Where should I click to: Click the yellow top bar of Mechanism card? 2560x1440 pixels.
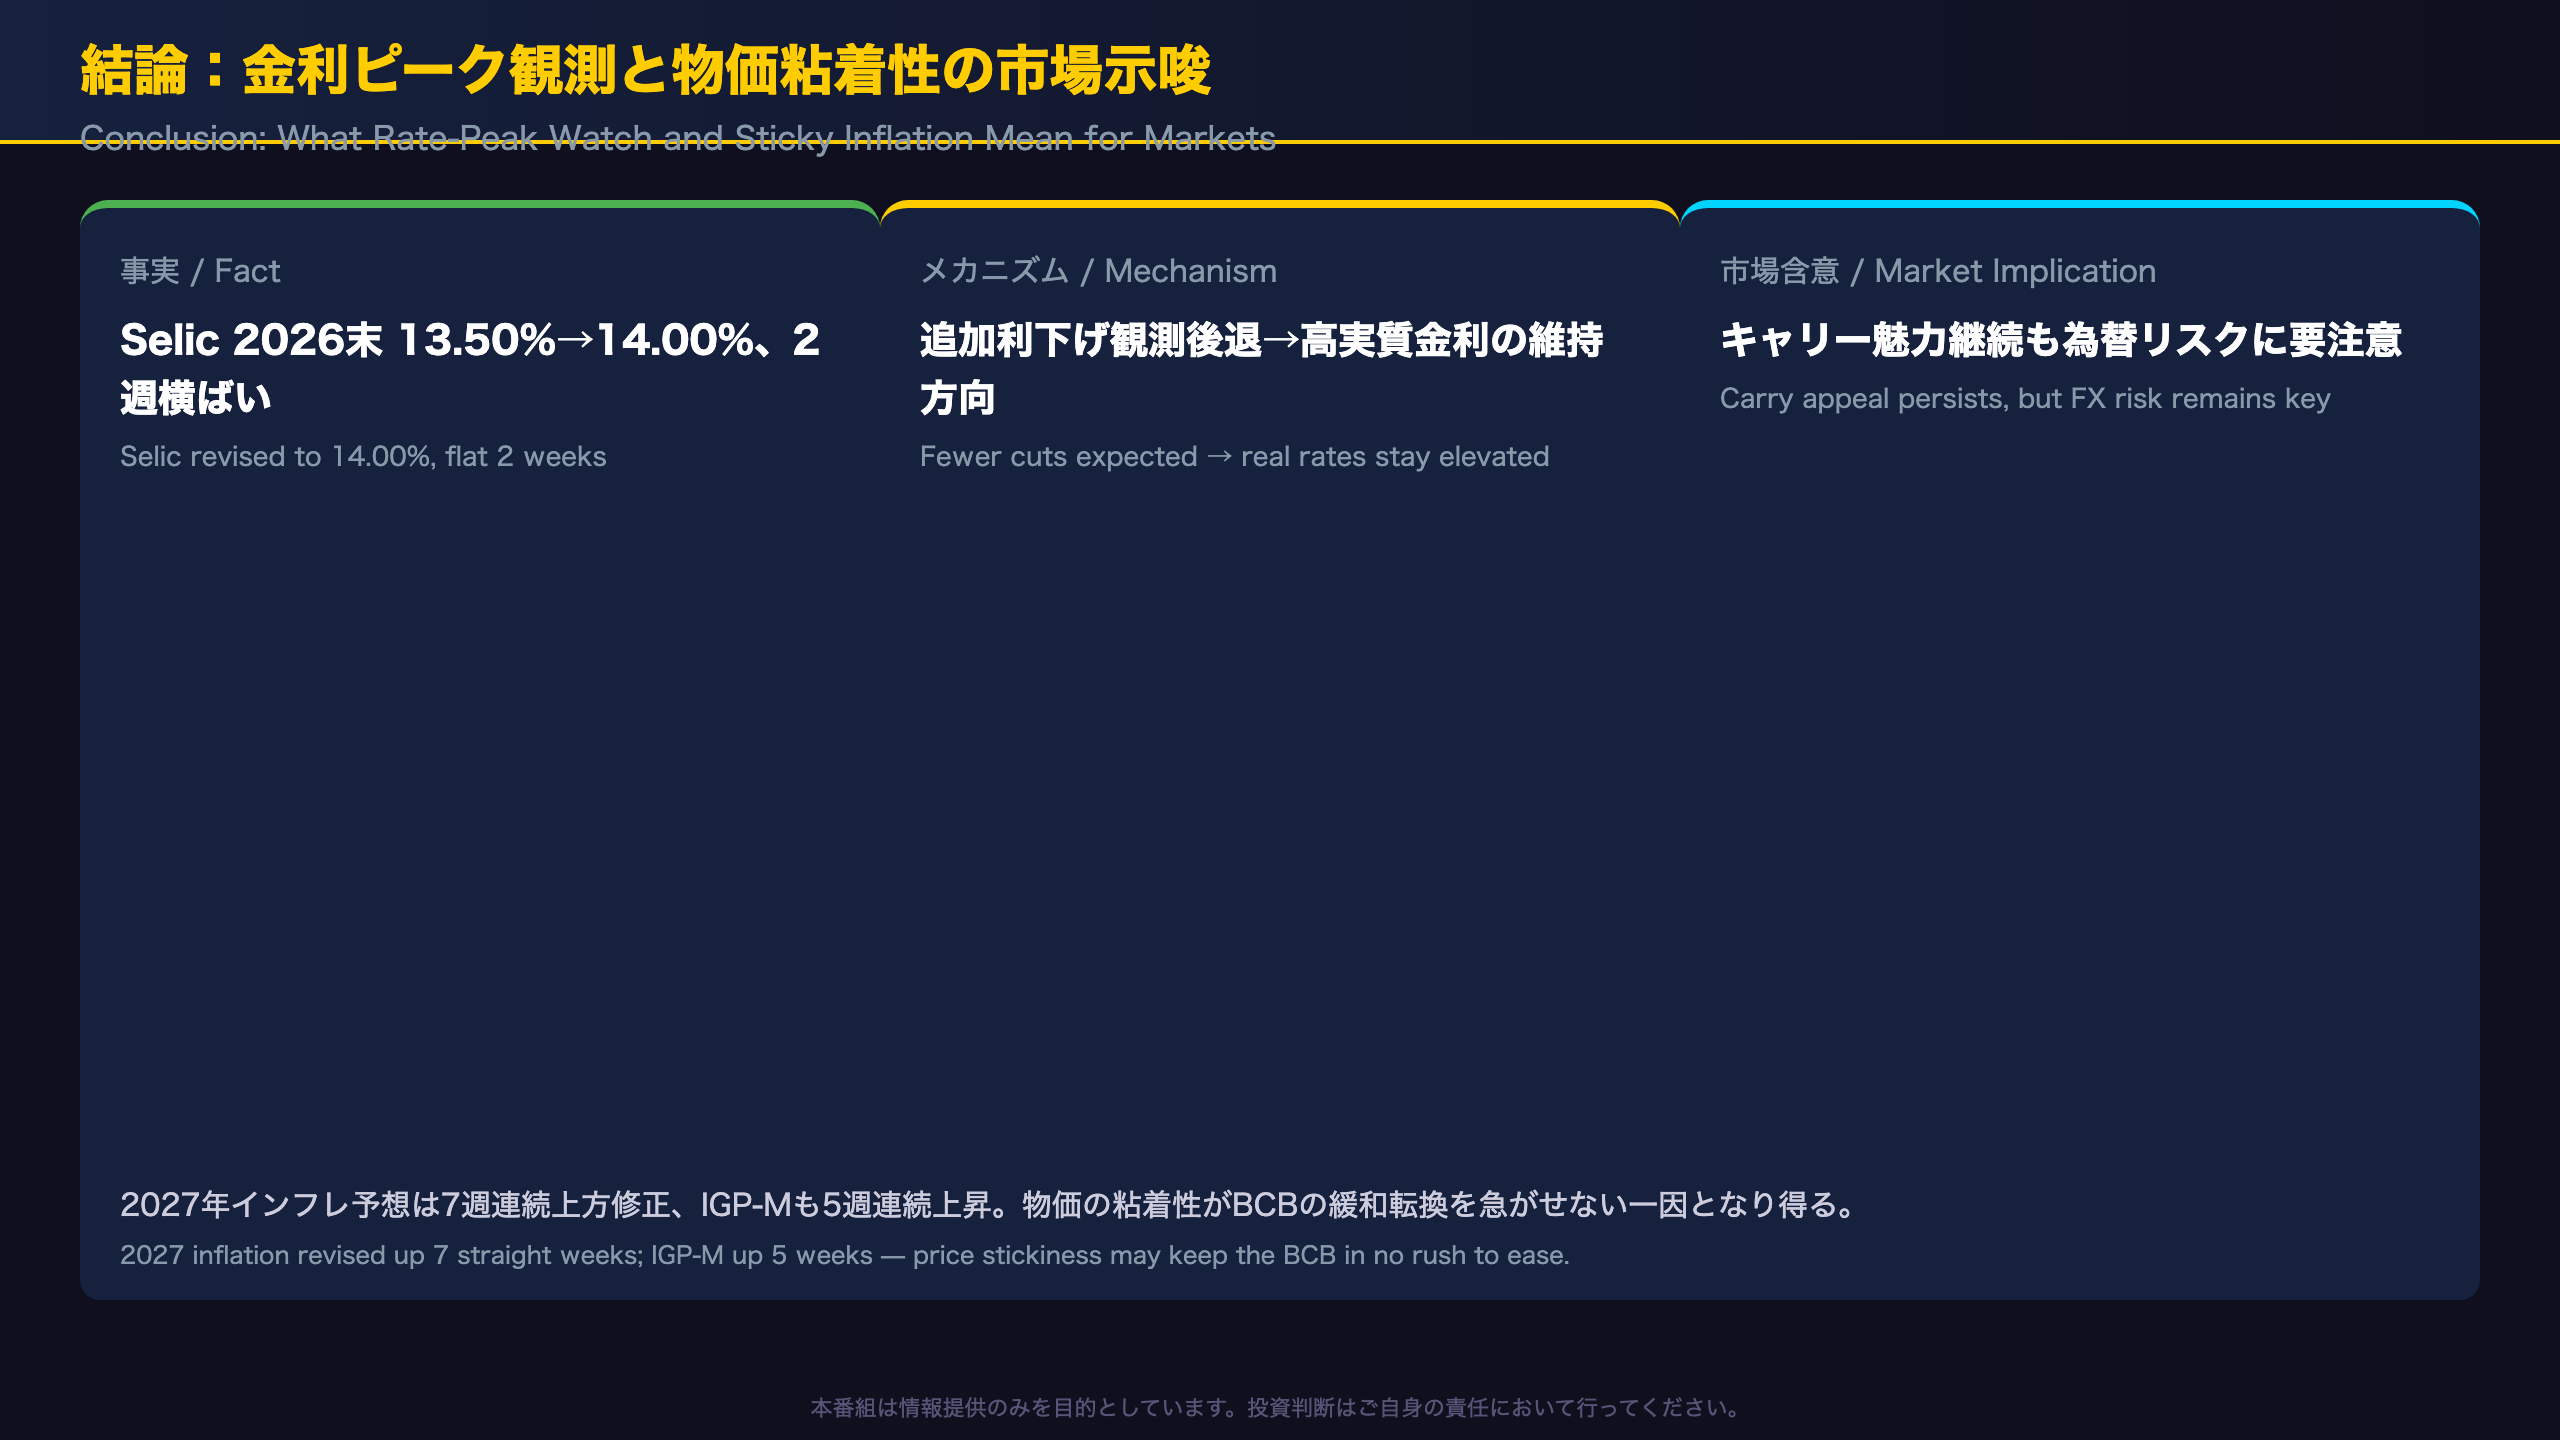pyautogui.click(x=1280, y=204)
